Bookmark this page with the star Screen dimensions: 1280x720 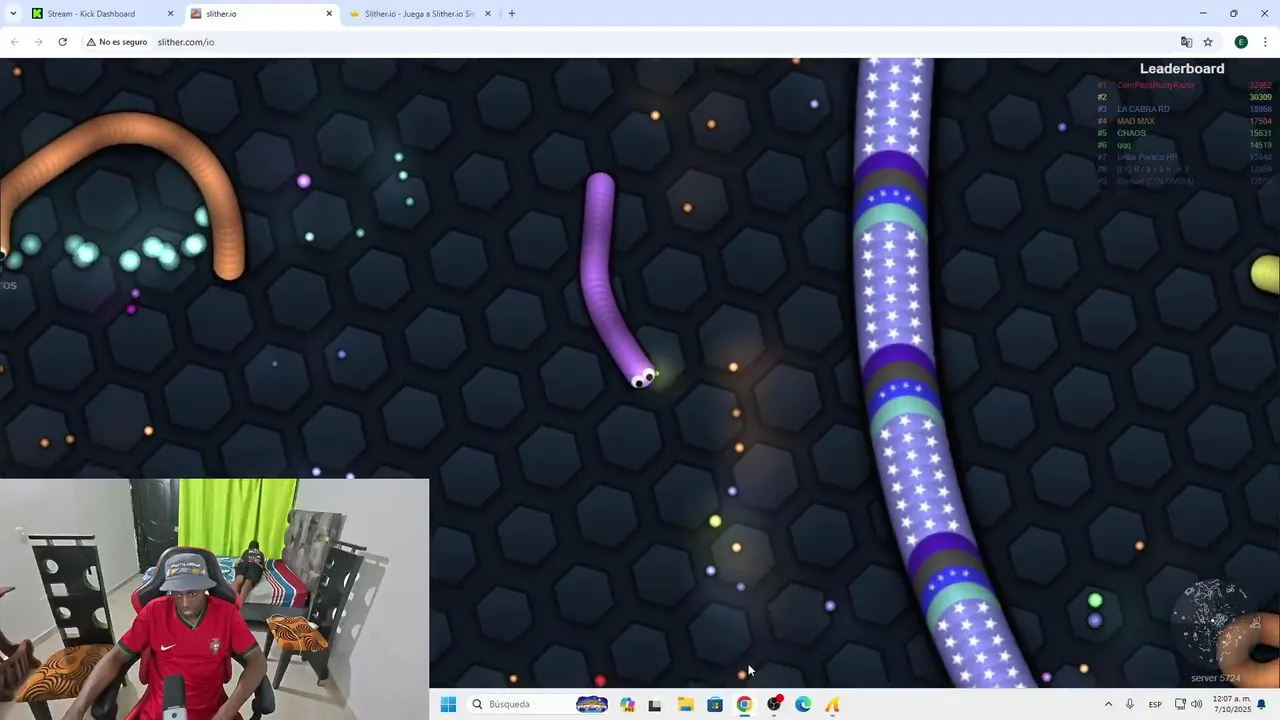(1208, 42)
